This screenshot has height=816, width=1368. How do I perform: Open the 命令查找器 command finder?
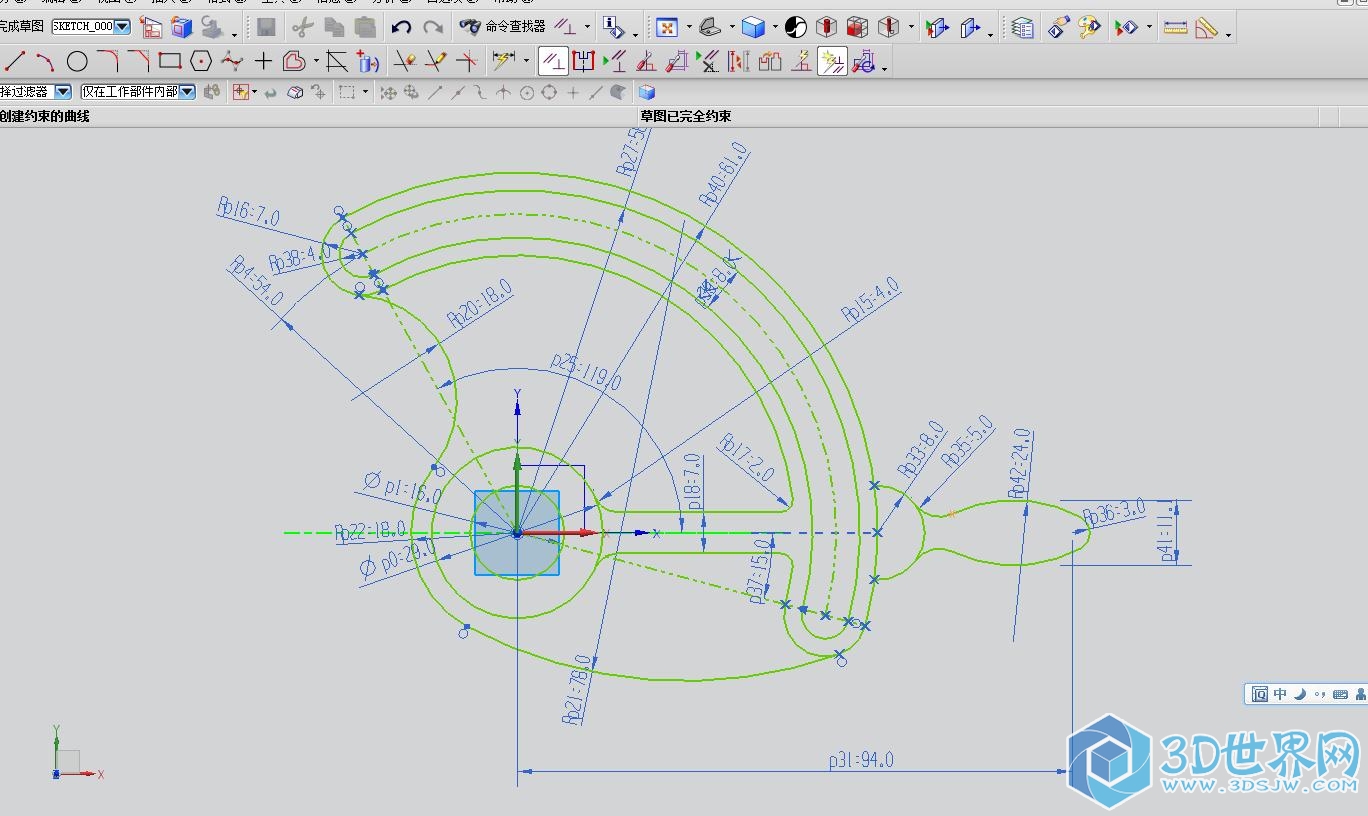coord(503,27)
